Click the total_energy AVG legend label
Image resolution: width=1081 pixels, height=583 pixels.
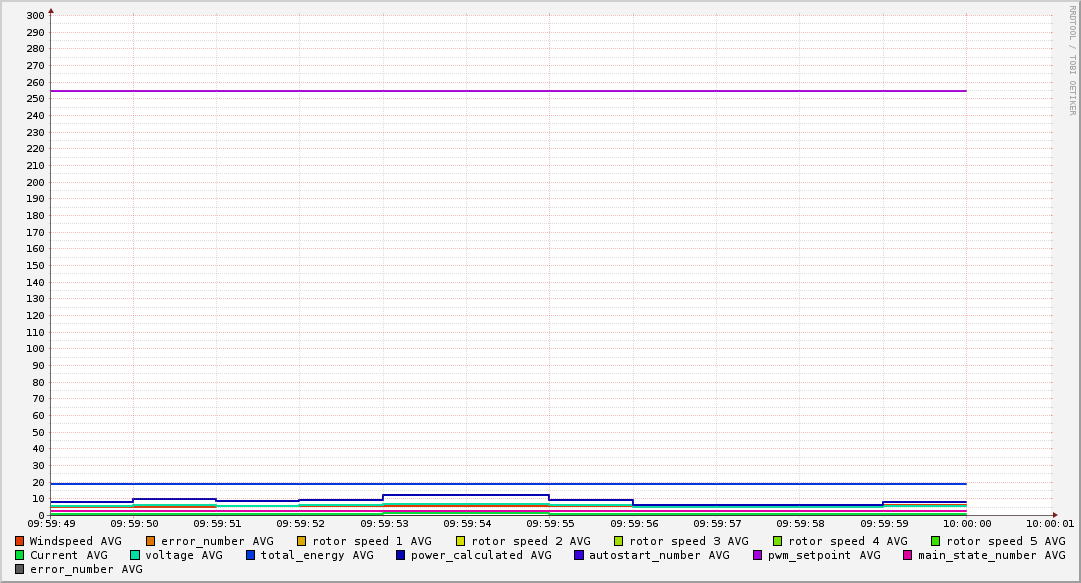tap(317, 555)
